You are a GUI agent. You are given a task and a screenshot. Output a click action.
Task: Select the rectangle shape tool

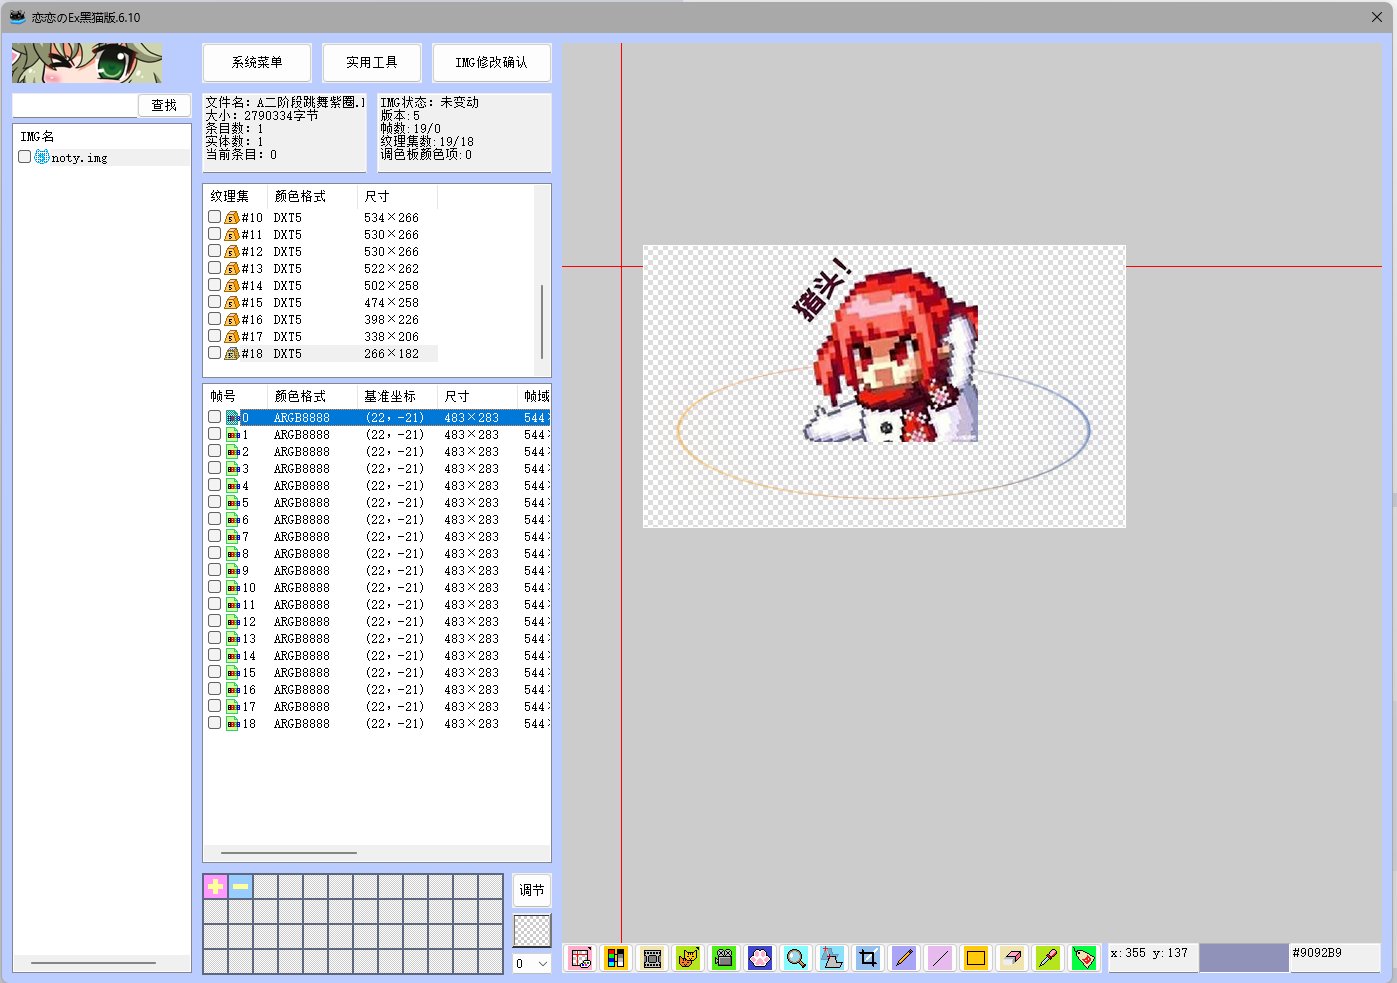976,958
